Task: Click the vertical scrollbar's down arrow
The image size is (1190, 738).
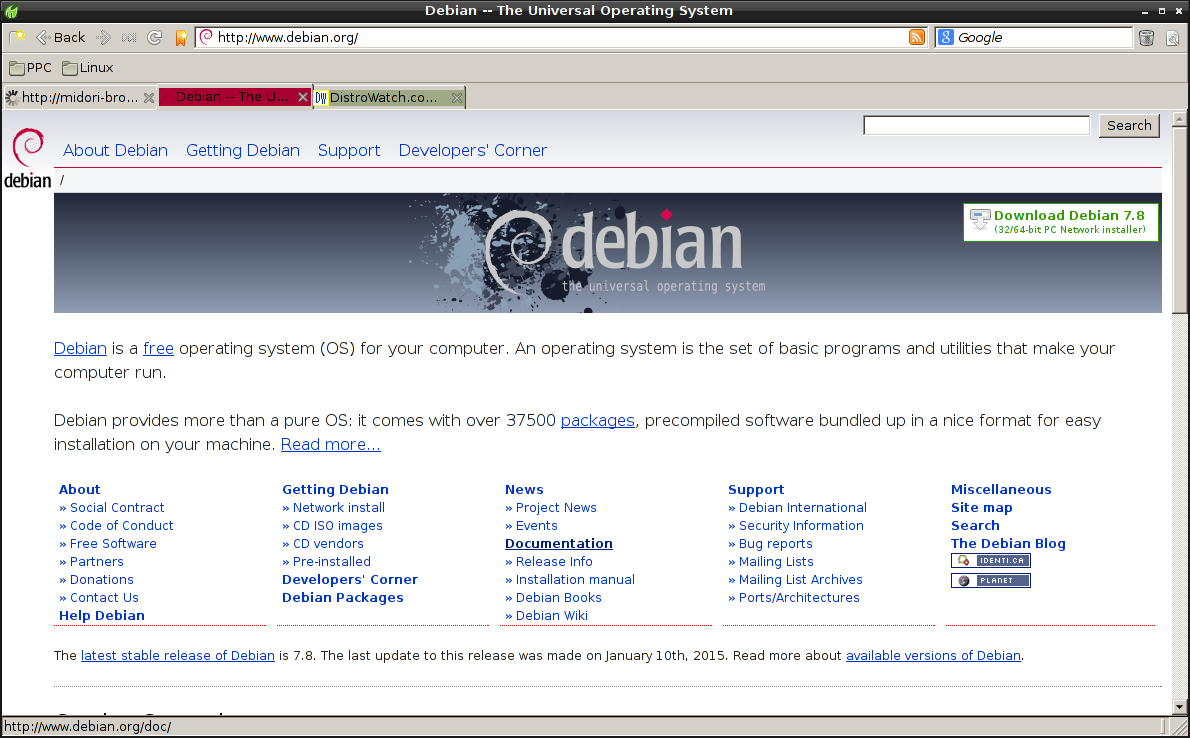Action: (1179, 707)
